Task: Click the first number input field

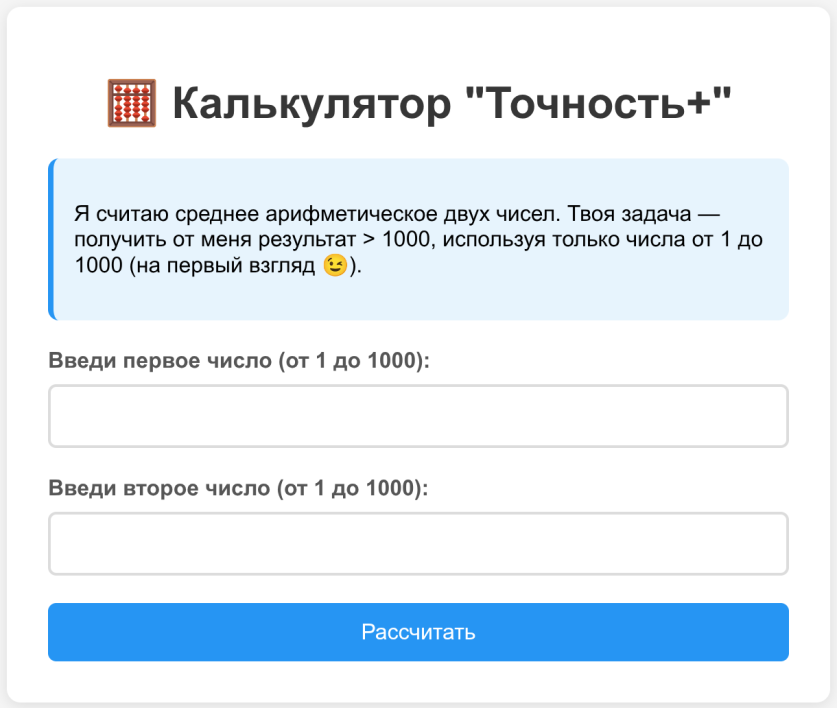Action: point(418,416)
